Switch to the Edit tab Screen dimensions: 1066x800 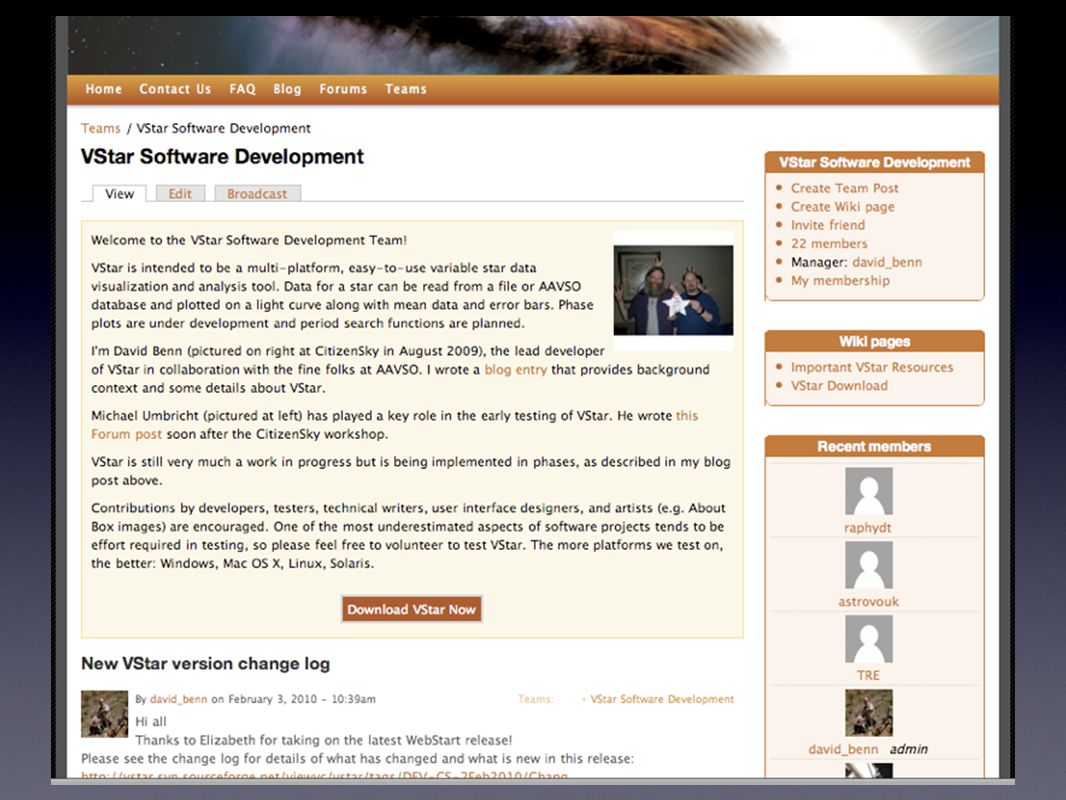[180, 194]
